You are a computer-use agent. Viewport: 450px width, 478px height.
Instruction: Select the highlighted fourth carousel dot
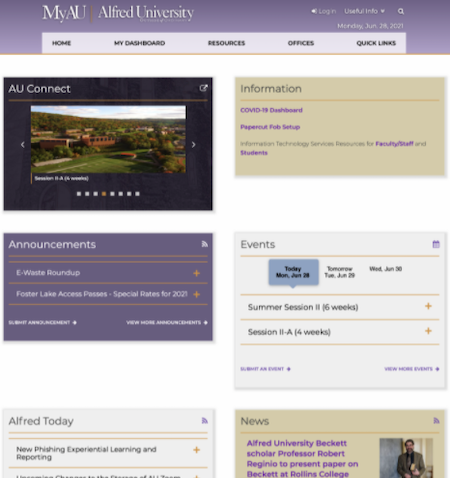coord(104,194)
